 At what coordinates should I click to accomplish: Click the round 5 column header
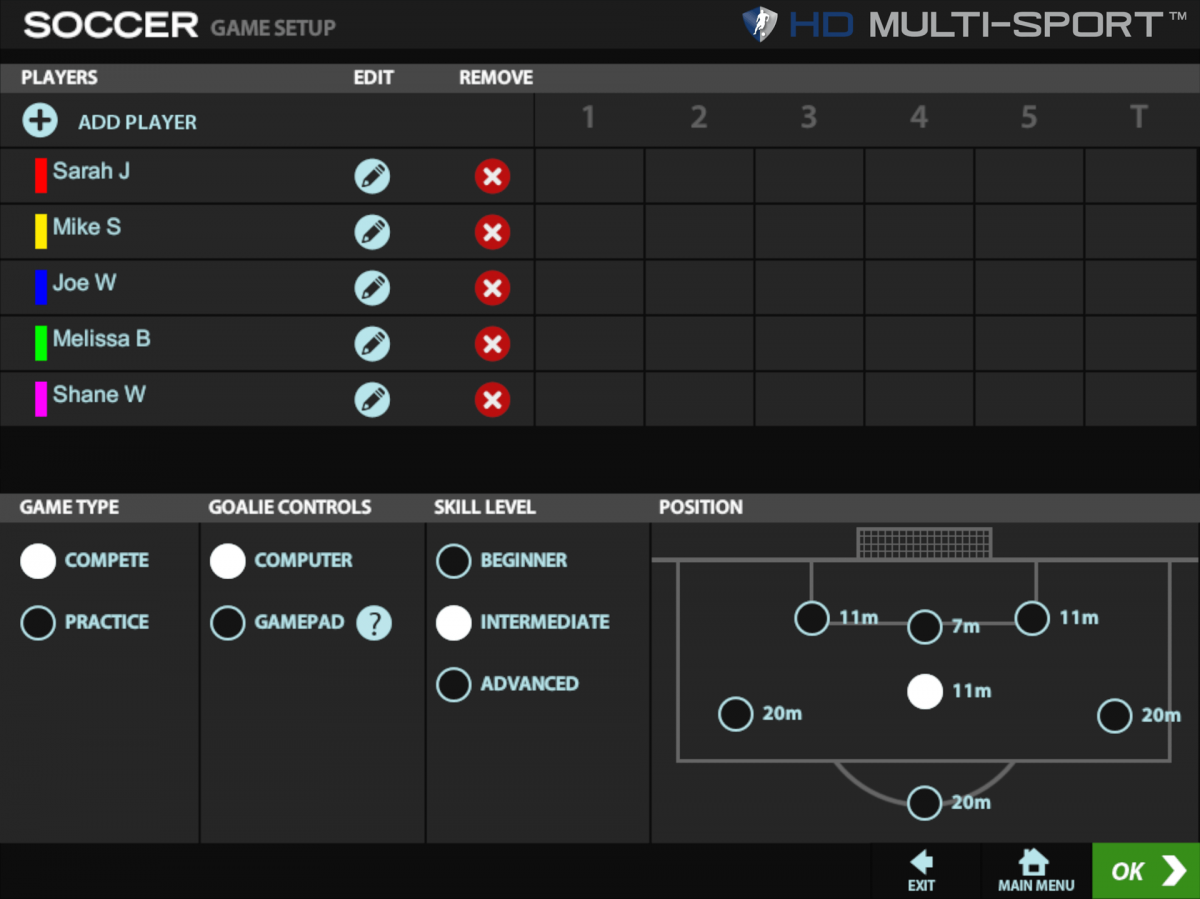[x=1029, y=118]
